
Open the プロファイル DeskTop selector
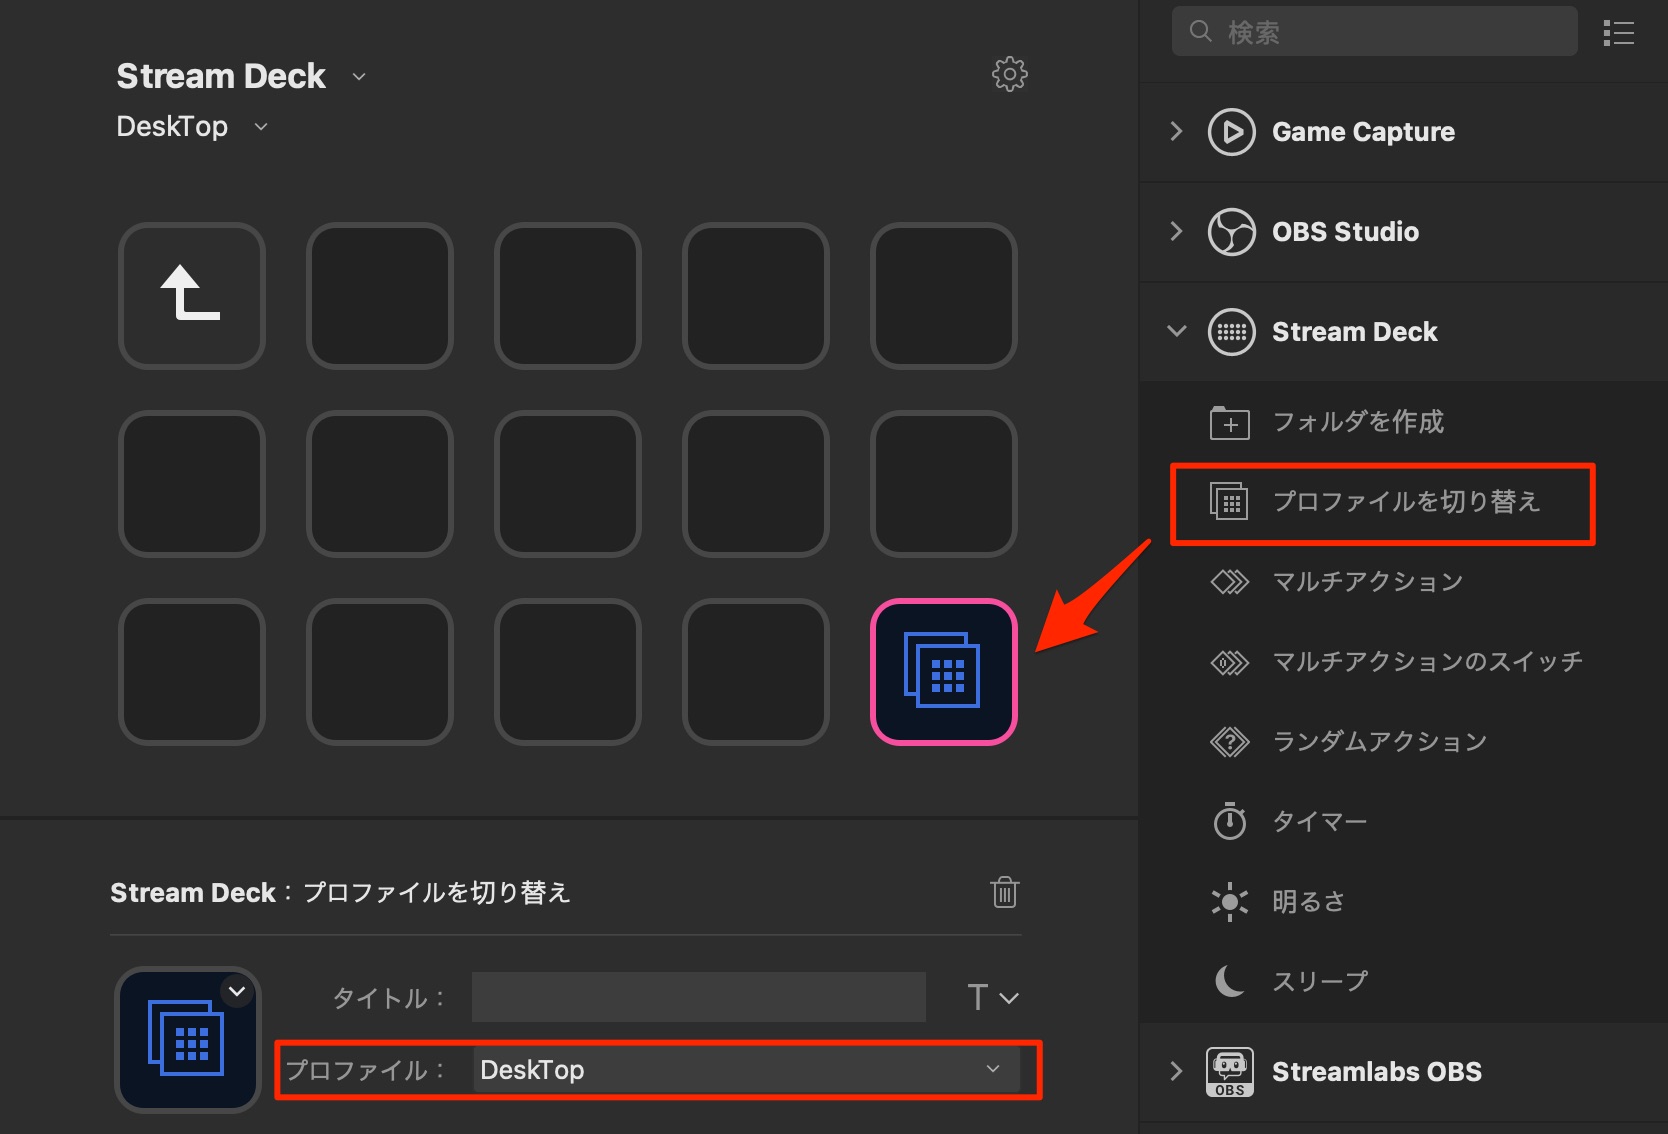746,1070
